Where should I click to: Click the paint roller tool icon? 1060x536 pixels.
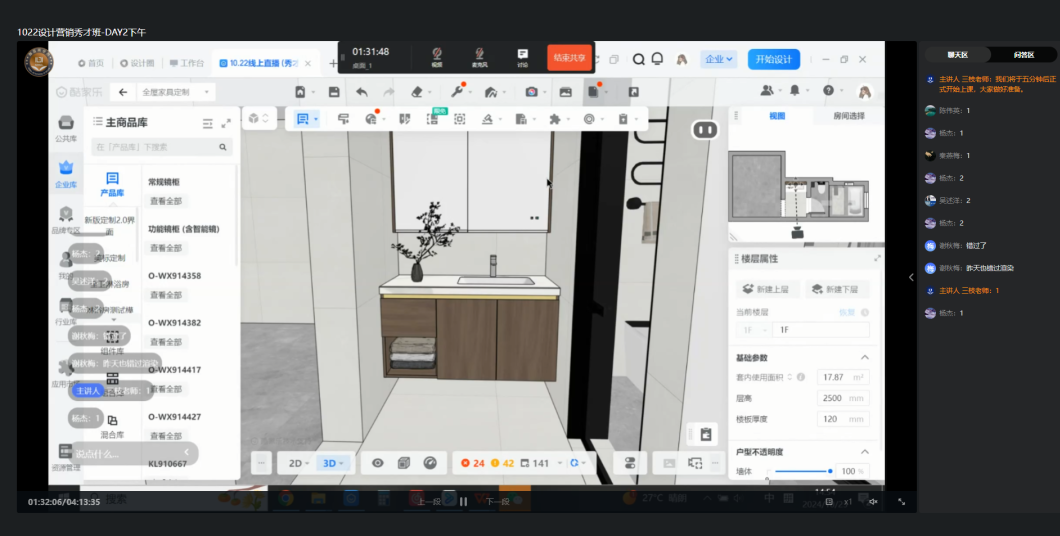(x=343, y=119)
